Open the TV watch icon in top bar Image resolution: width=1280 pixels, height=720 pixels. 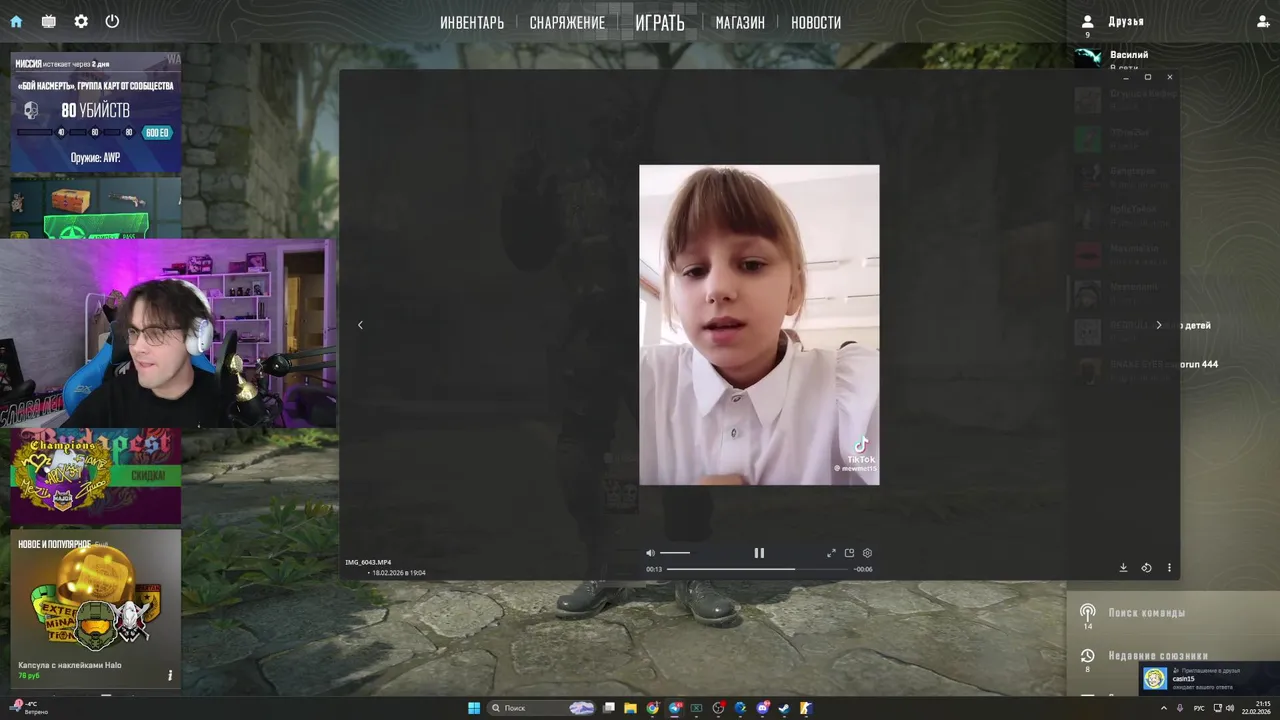point(48,21)
